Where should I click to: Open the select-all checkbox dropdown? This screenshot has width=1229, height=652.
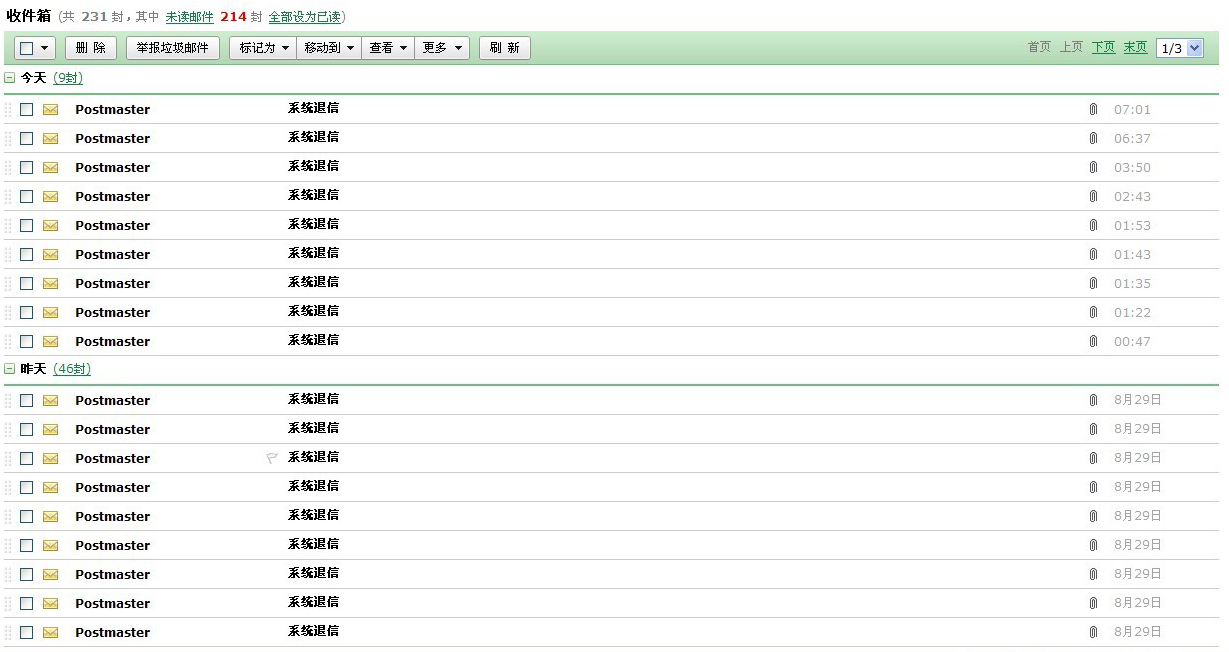[x=35, y=48]
